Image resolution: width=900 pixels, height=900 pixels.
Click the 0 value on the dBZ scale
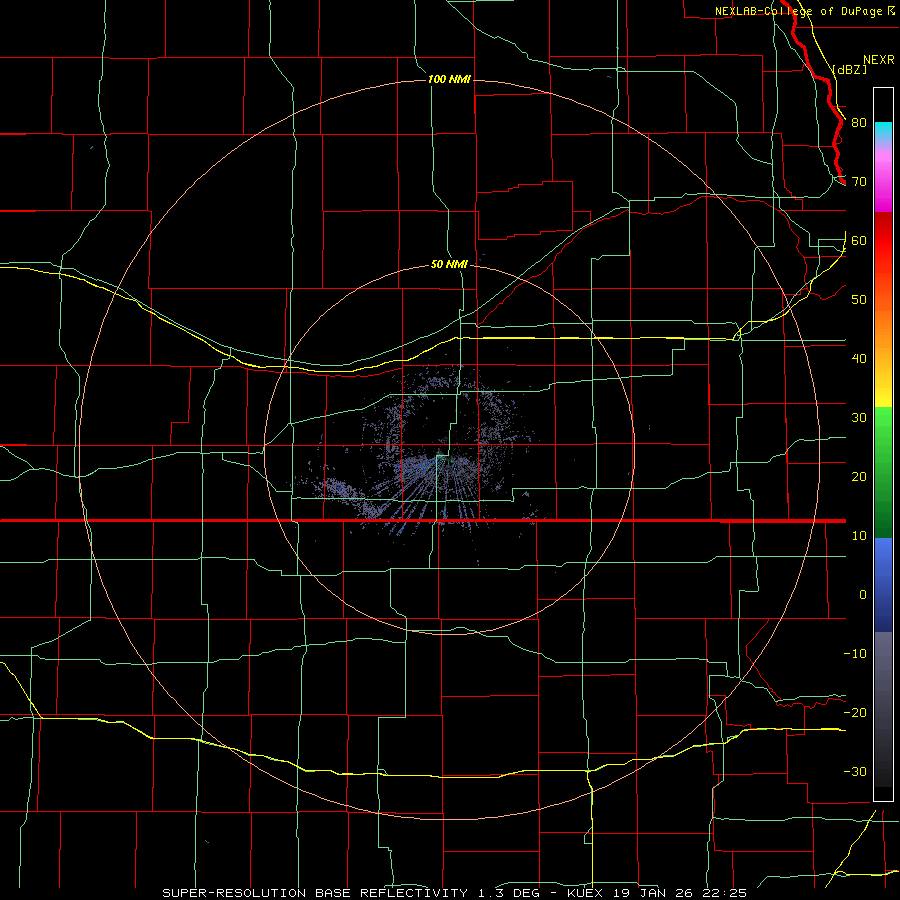[x=863, y=595]
